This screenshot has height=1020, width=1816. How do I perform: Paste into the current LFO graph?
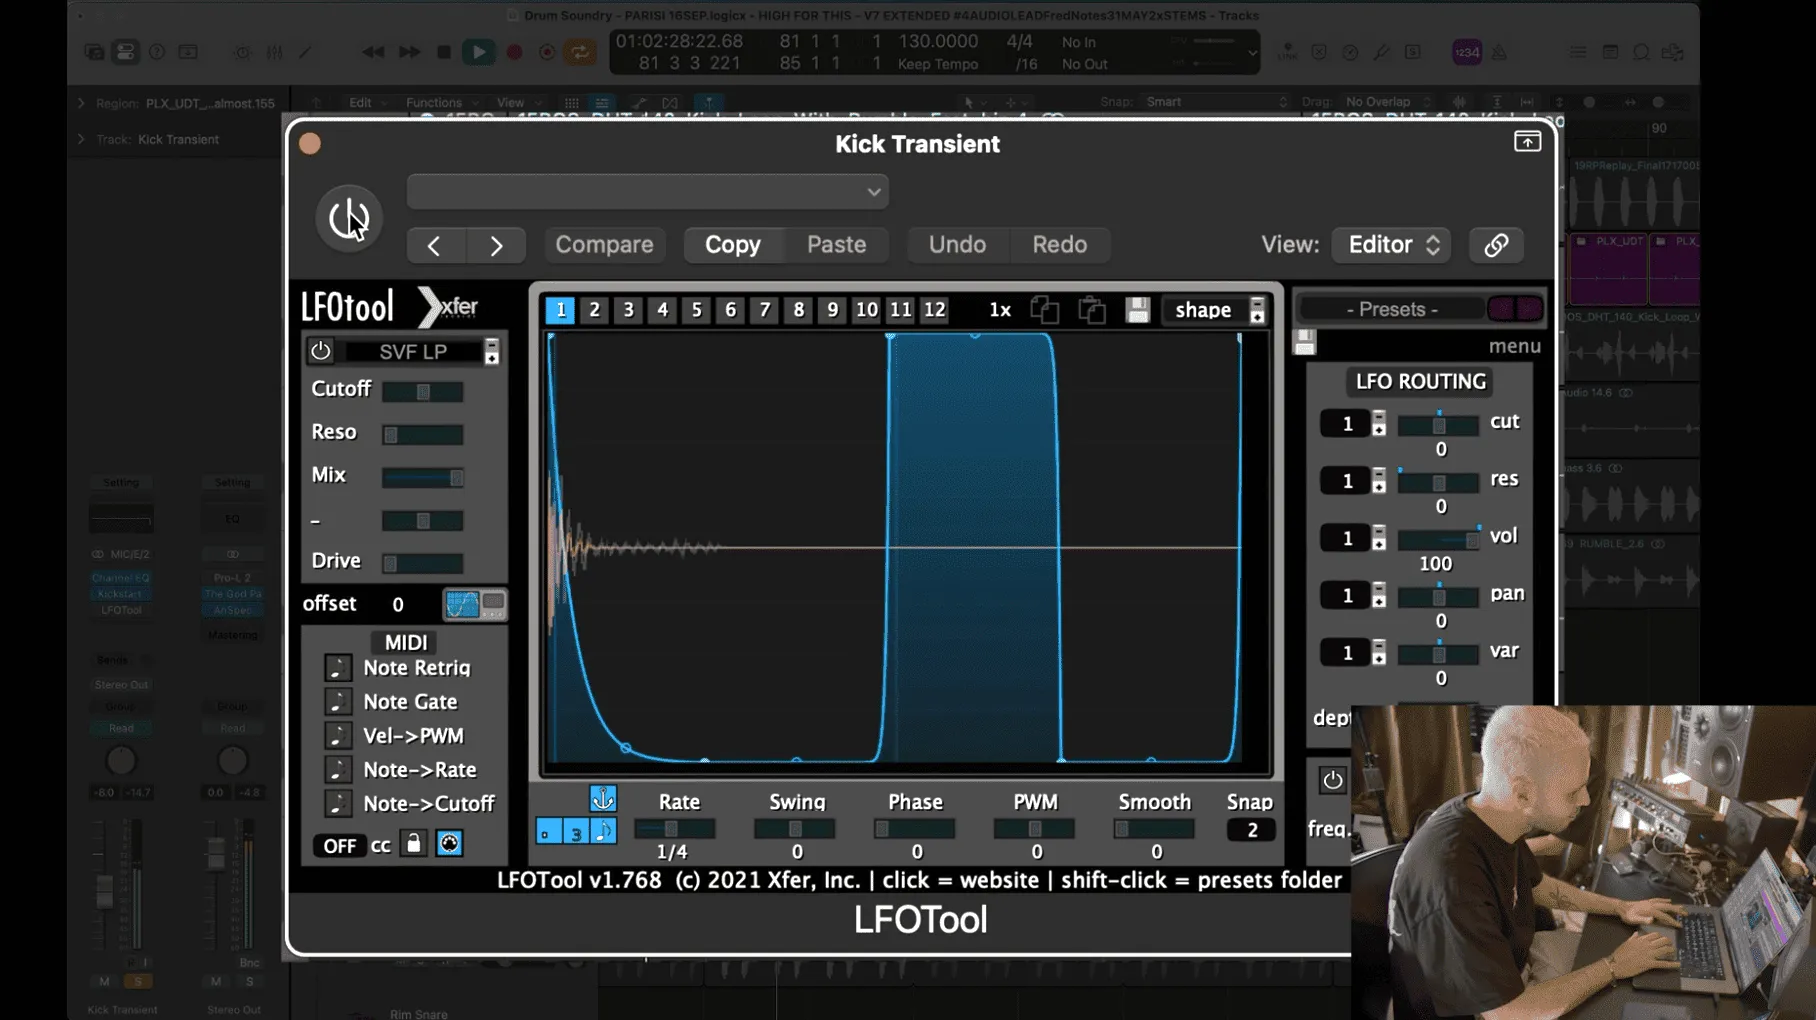click(x=1092, y=310)
